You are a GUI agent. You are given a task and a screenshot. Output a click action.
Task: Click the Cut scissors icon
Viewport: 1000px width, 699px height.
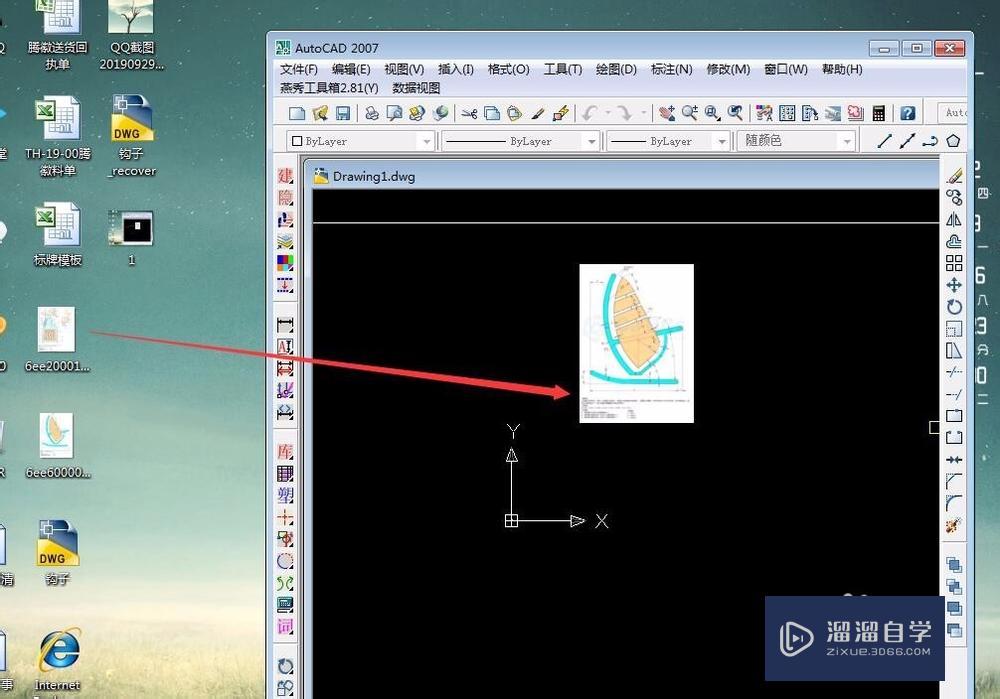[x=469, y=114]
